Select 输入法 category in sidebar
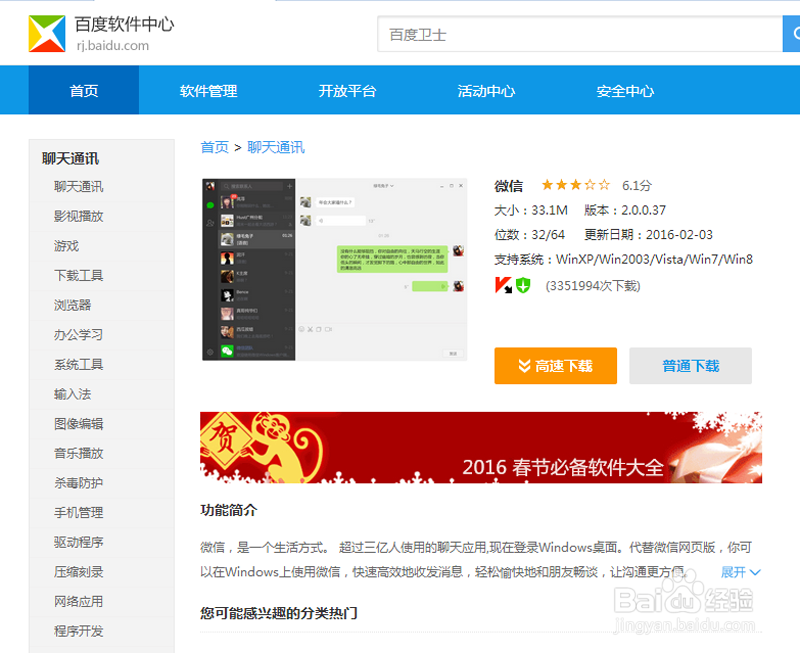The image size is (800, 653). tap(72, 394)
